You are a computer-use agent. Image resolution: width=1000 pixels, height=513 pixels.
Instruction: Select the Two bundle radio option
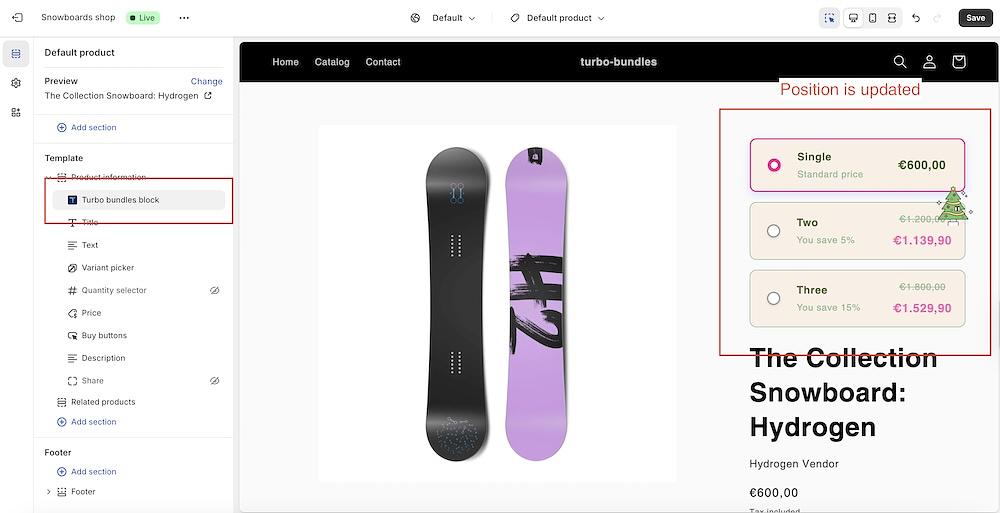pyautogui.click(x=773, y=231)
